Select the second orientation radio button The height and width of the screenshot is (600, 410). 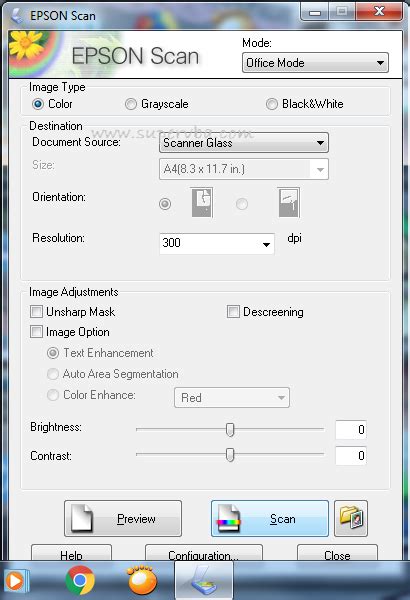[242, 204]
